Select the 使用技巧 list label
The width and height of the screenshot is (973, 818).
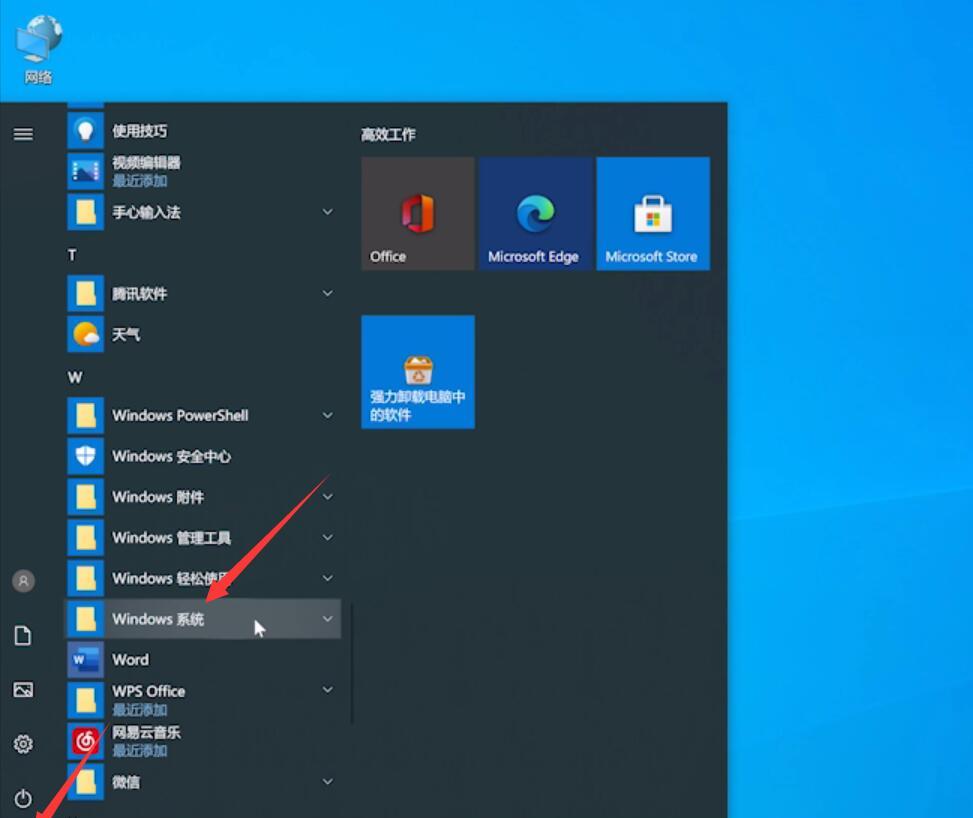[140, 131]
